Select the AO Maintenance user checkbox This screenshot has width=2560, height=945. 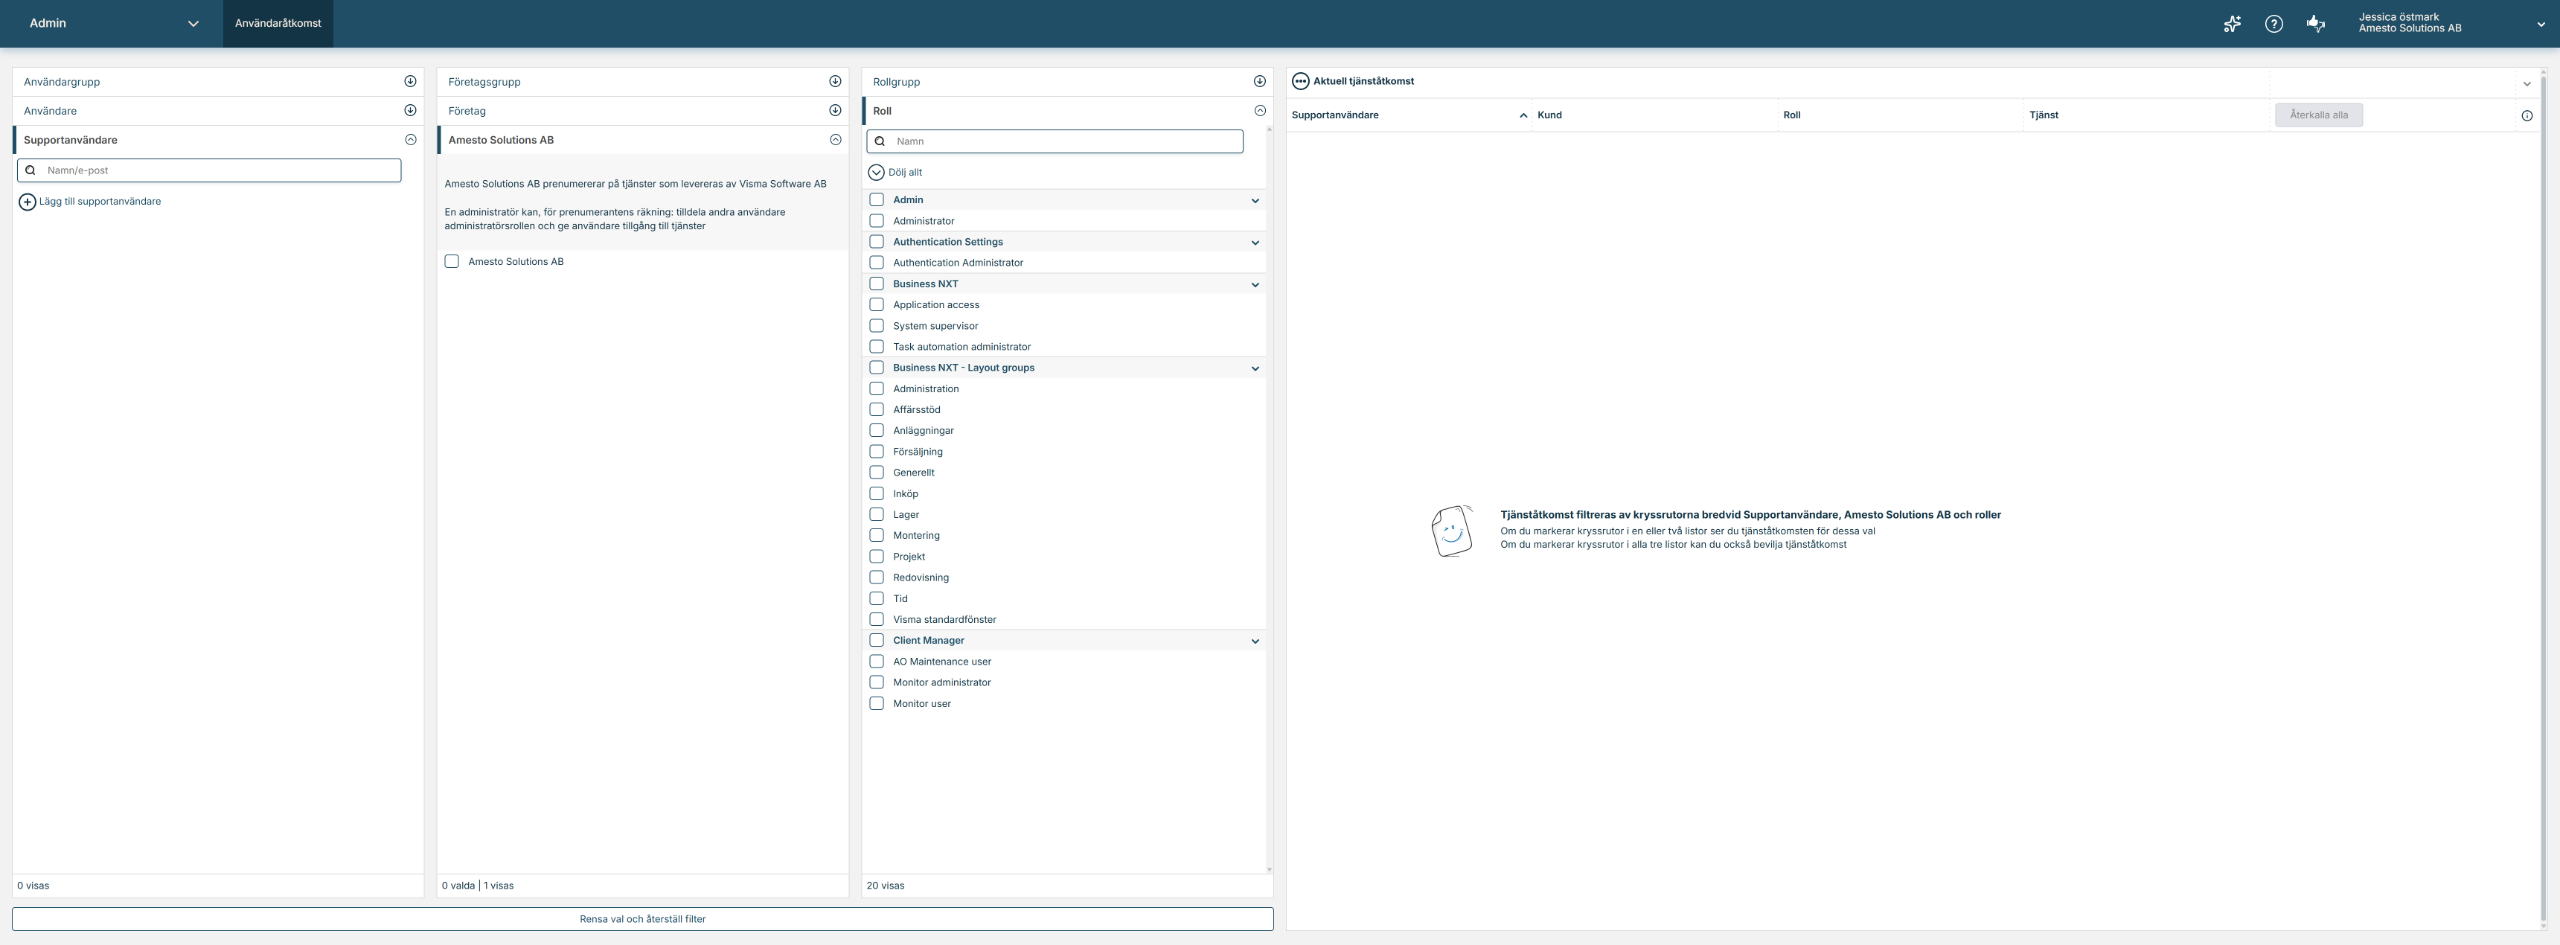tap(877, 662)
